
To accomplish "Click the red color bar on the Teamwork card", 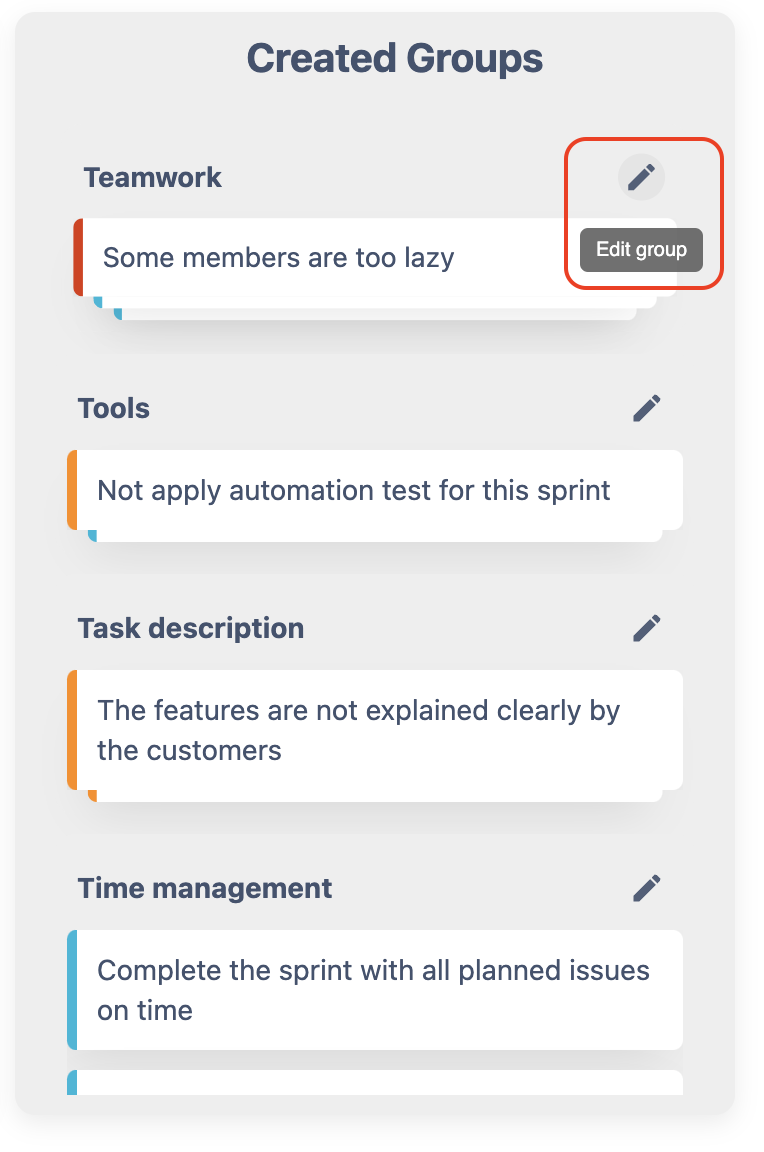I will (78, 258).
